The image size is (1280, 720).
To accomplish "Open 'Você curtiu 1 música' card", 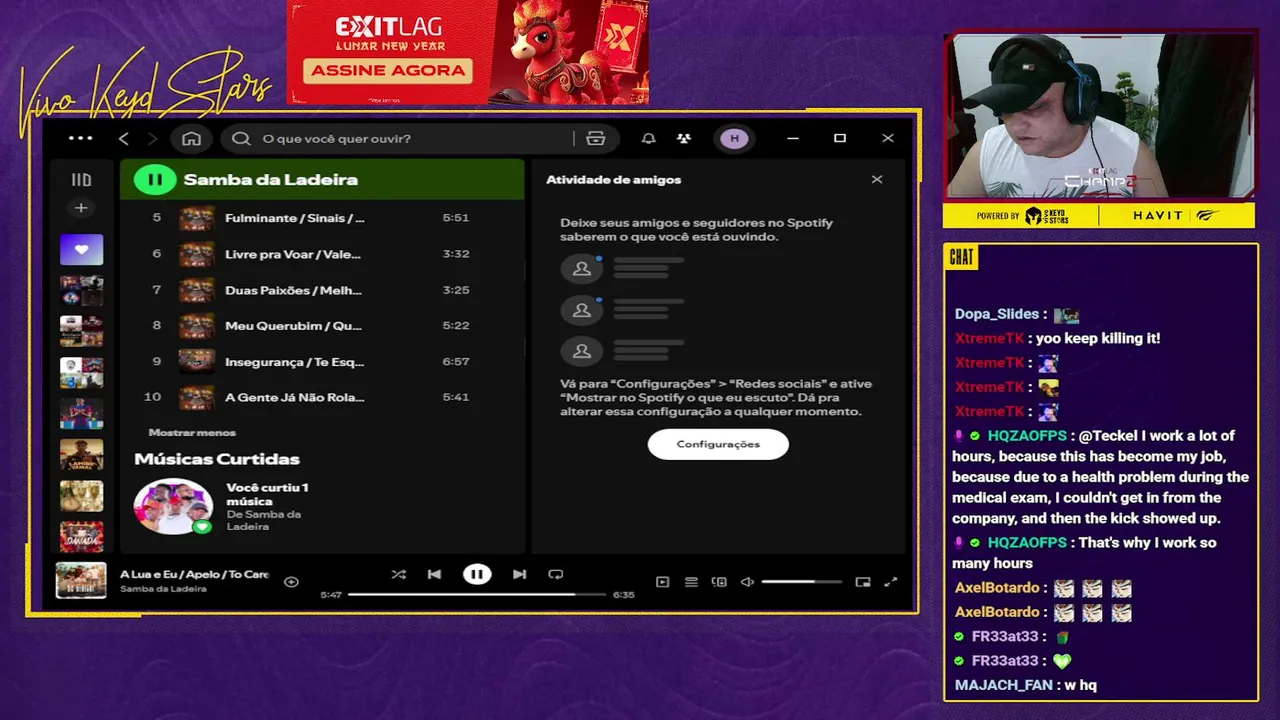I will click(268, 494).
